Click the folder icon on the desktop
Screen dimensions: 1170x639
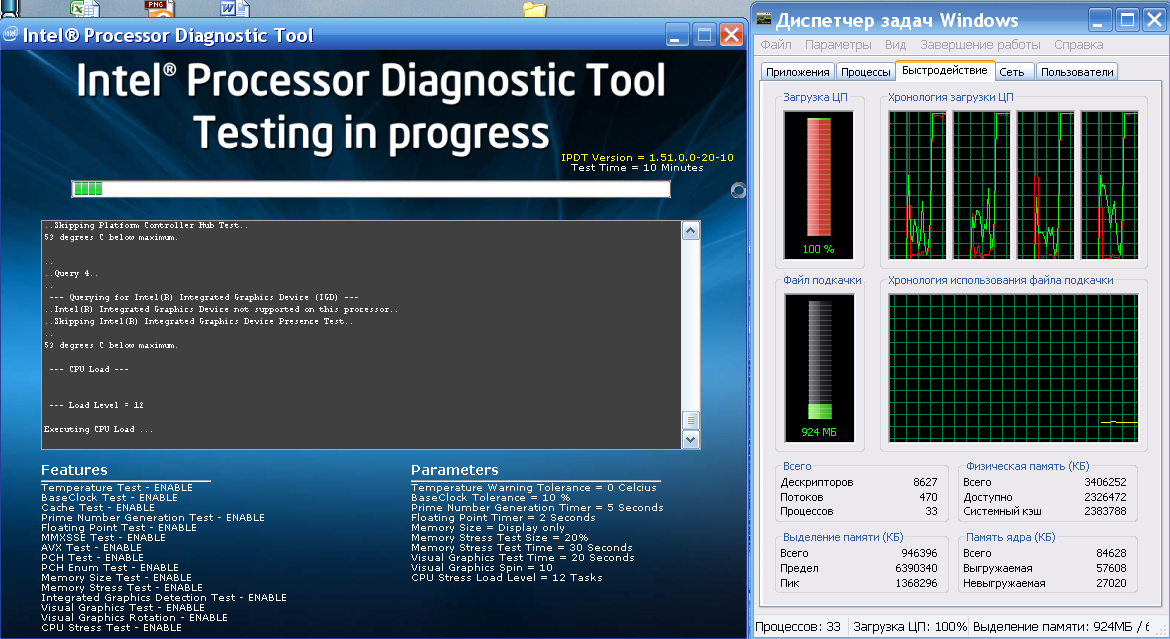[x=534, y=9]
